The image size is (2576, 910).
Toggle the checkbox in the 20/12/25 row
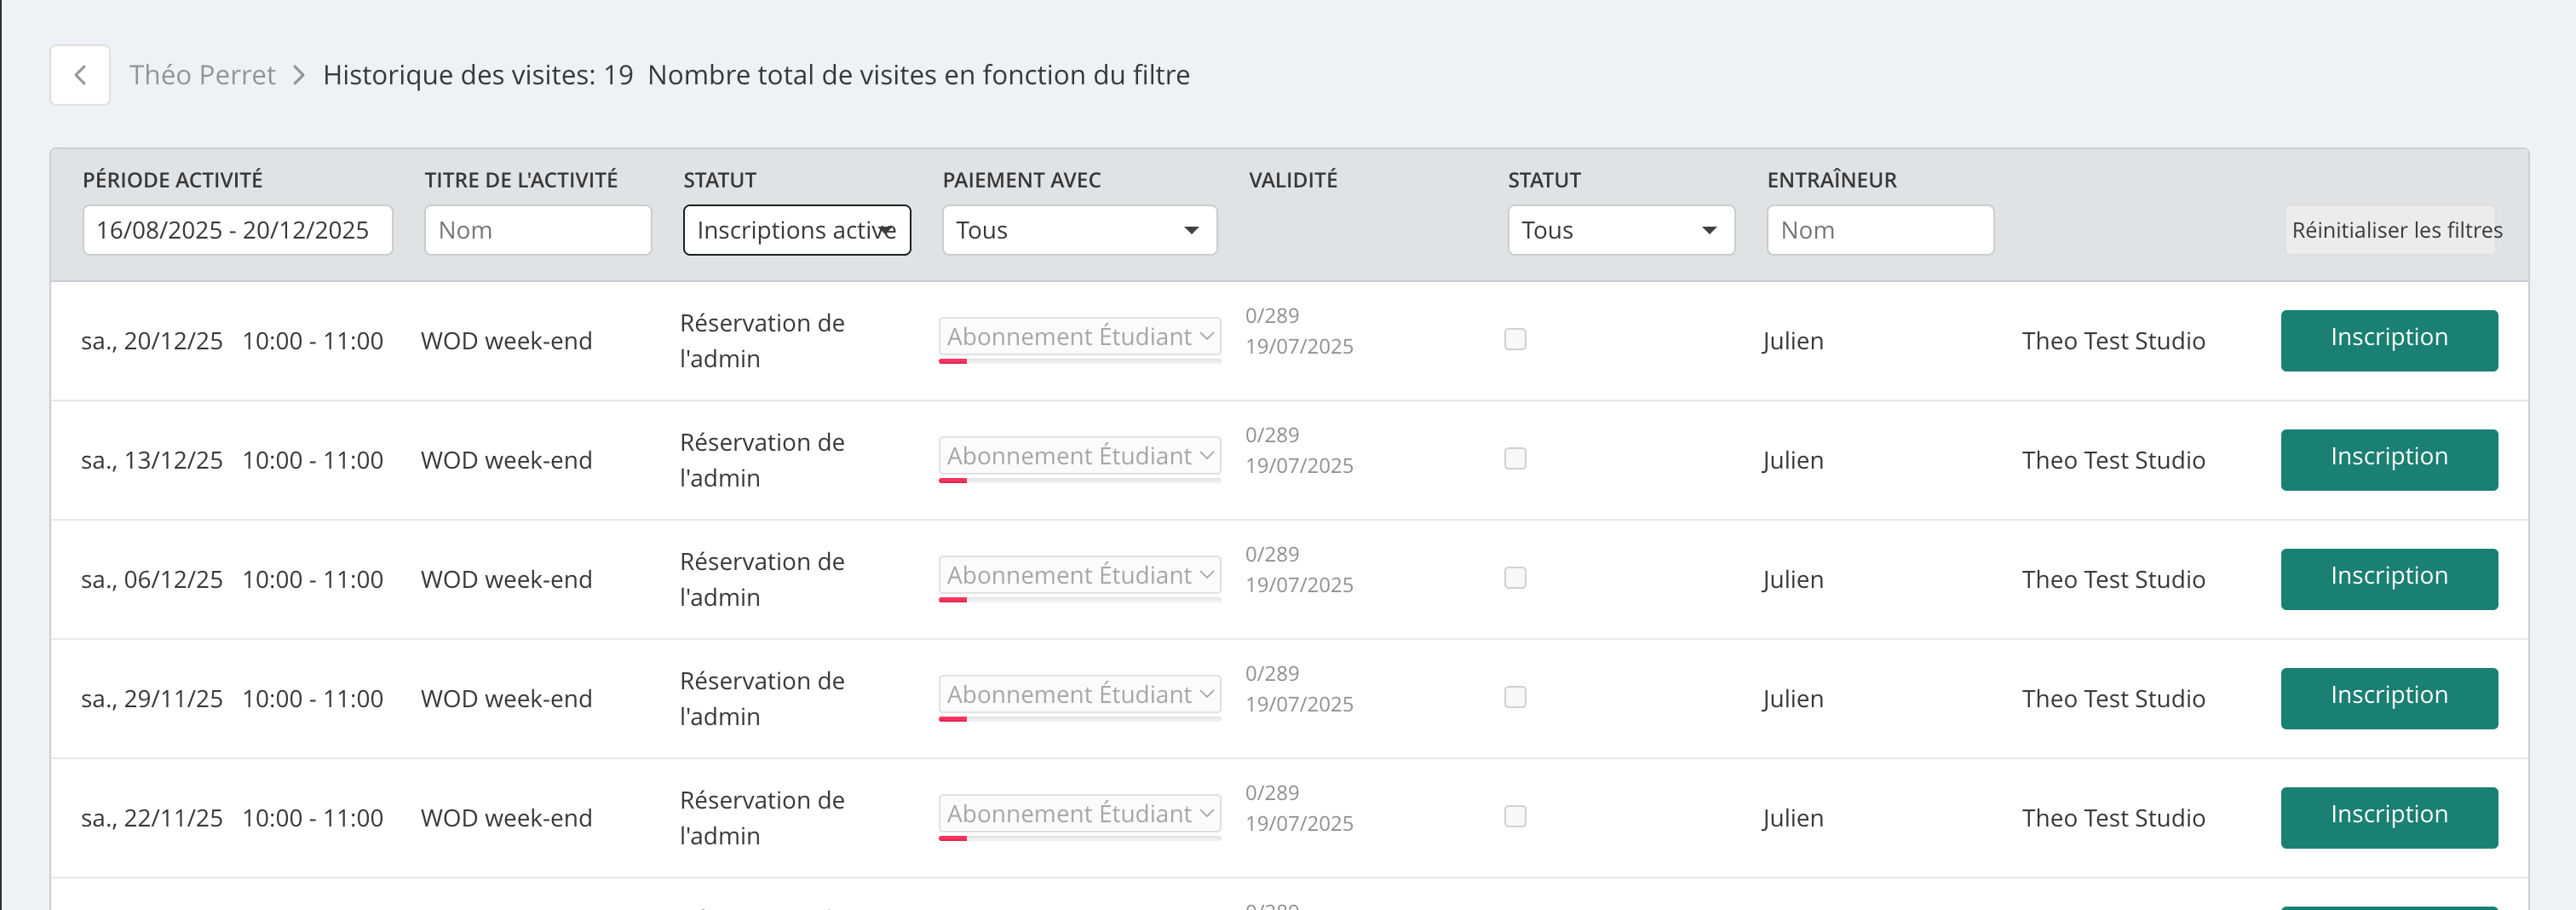[x=1515, y=339]
